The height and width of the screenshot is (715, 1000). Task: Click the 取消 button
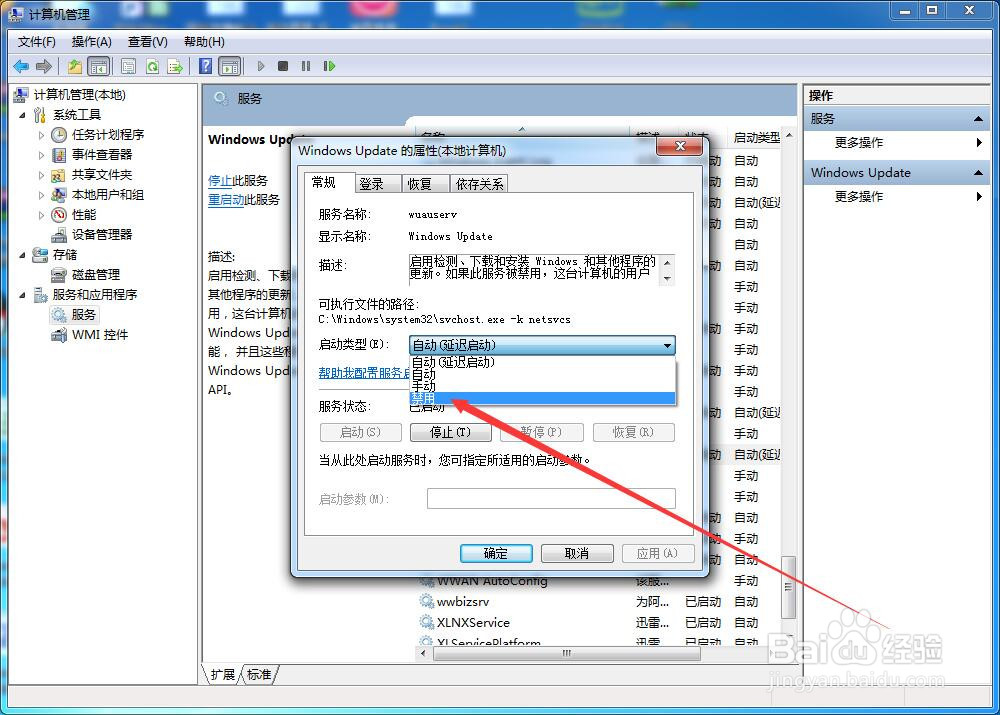coord(577,553)
